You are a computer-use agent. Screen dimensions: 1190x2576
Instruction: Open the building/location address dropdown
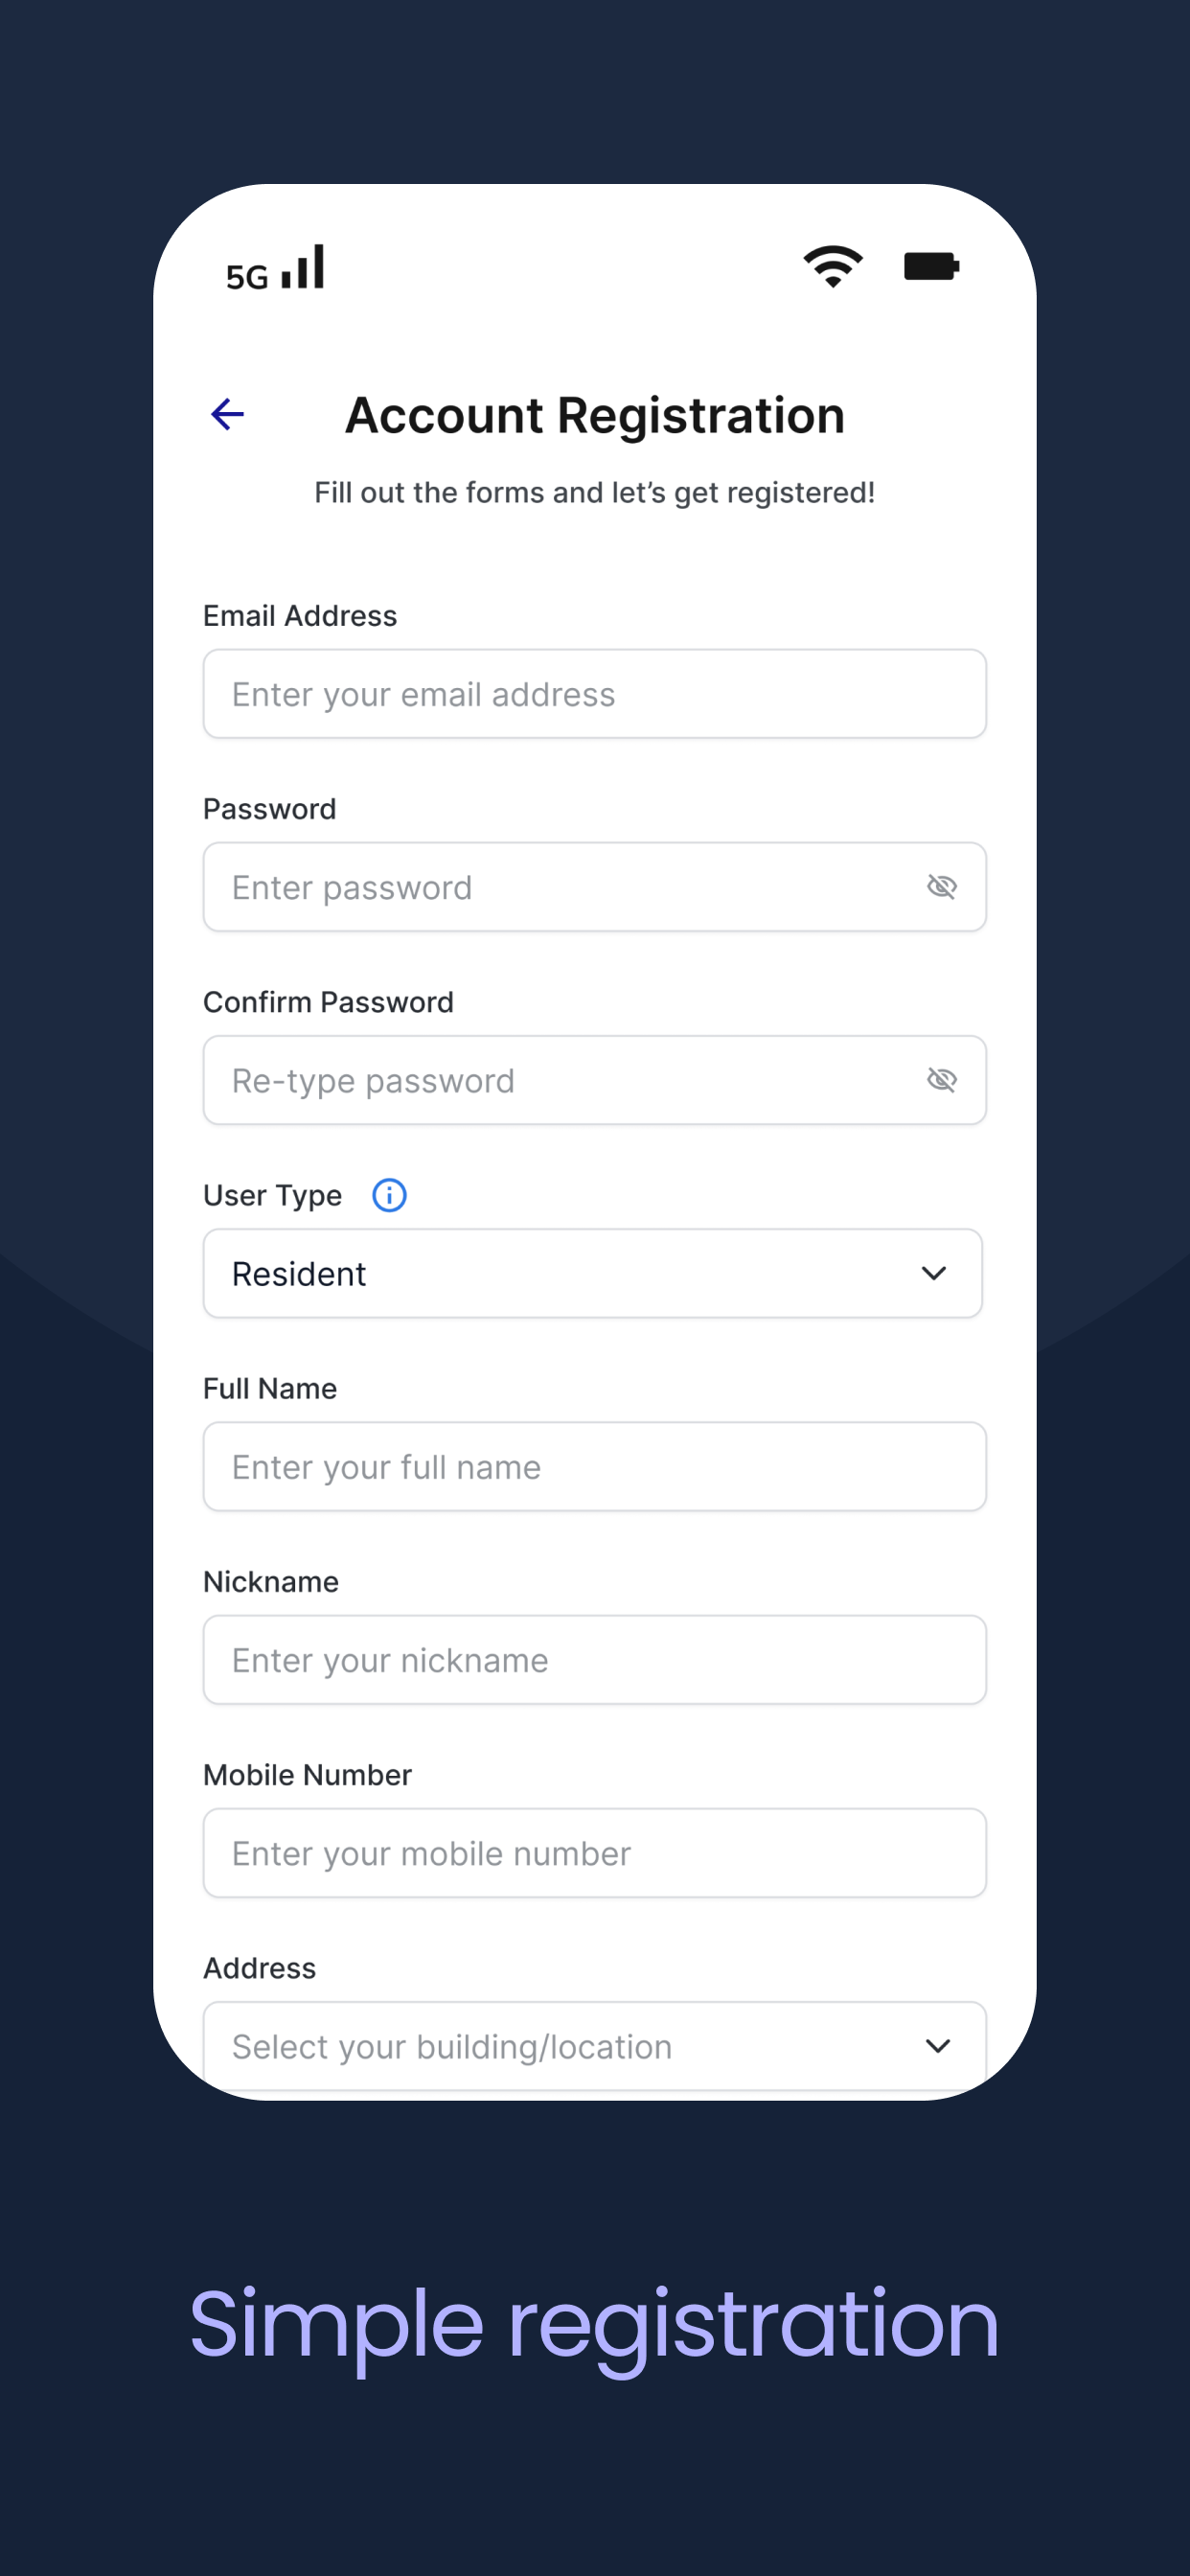tap(595, 2046)
